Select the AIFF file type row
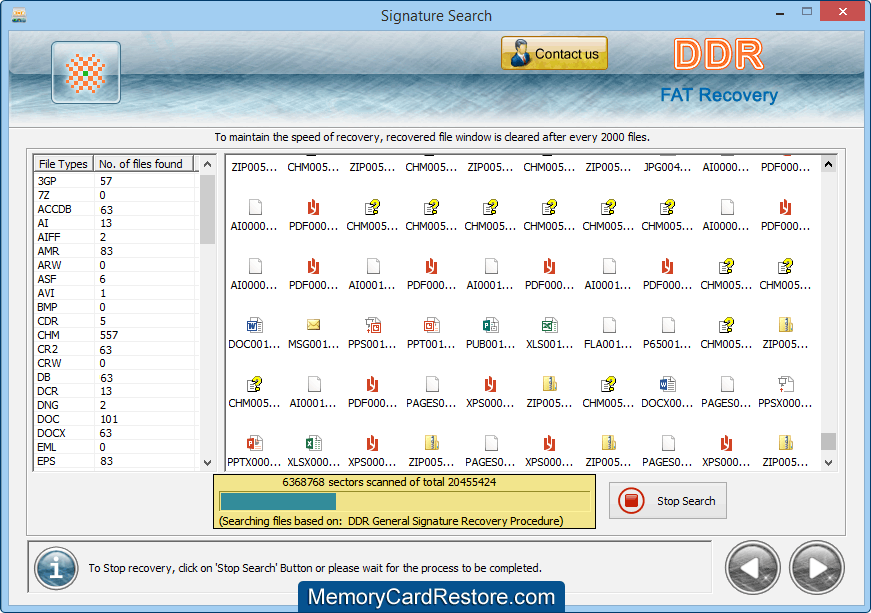Viewport: 871px width, 613px height. pyautogui.click(x=116, y=237)
